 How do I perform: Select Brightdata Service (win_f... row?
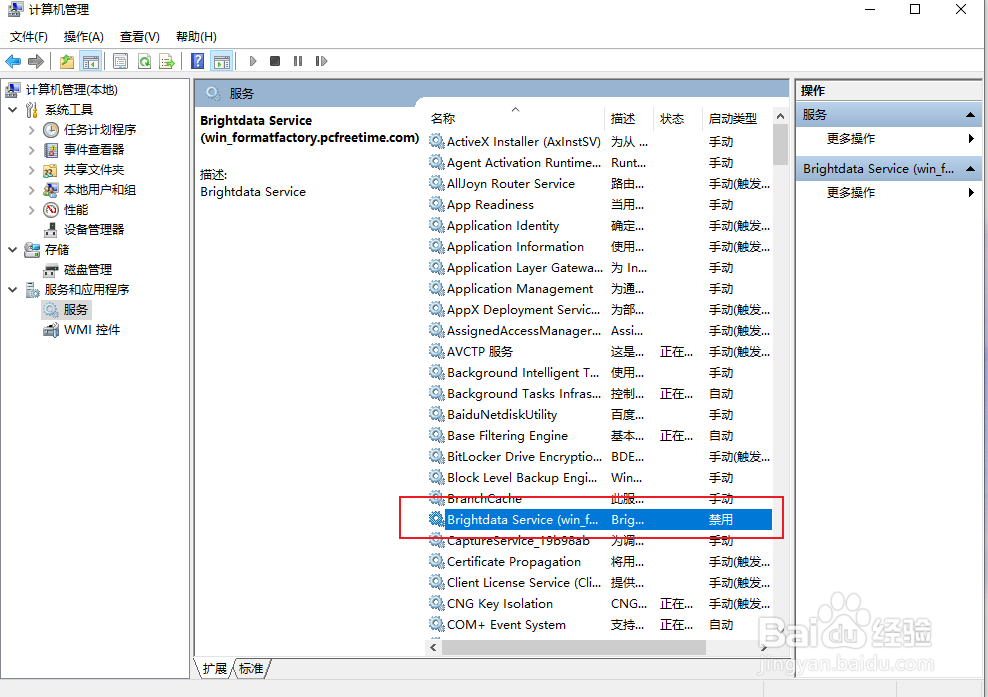[x=599, y=520]
